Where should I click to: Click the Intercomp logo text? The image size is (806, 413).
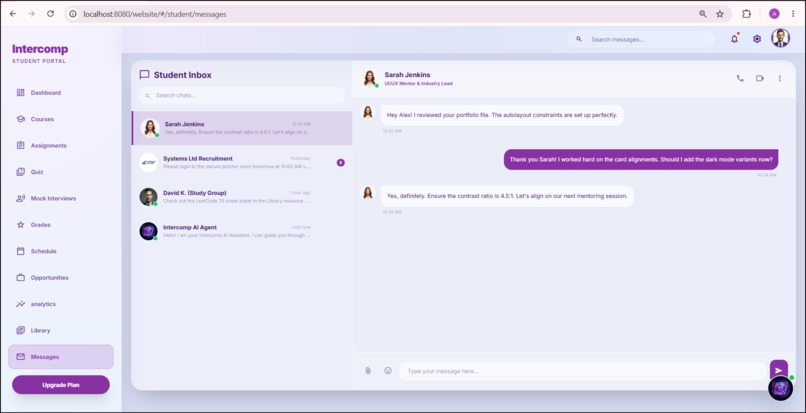point(40,49)
